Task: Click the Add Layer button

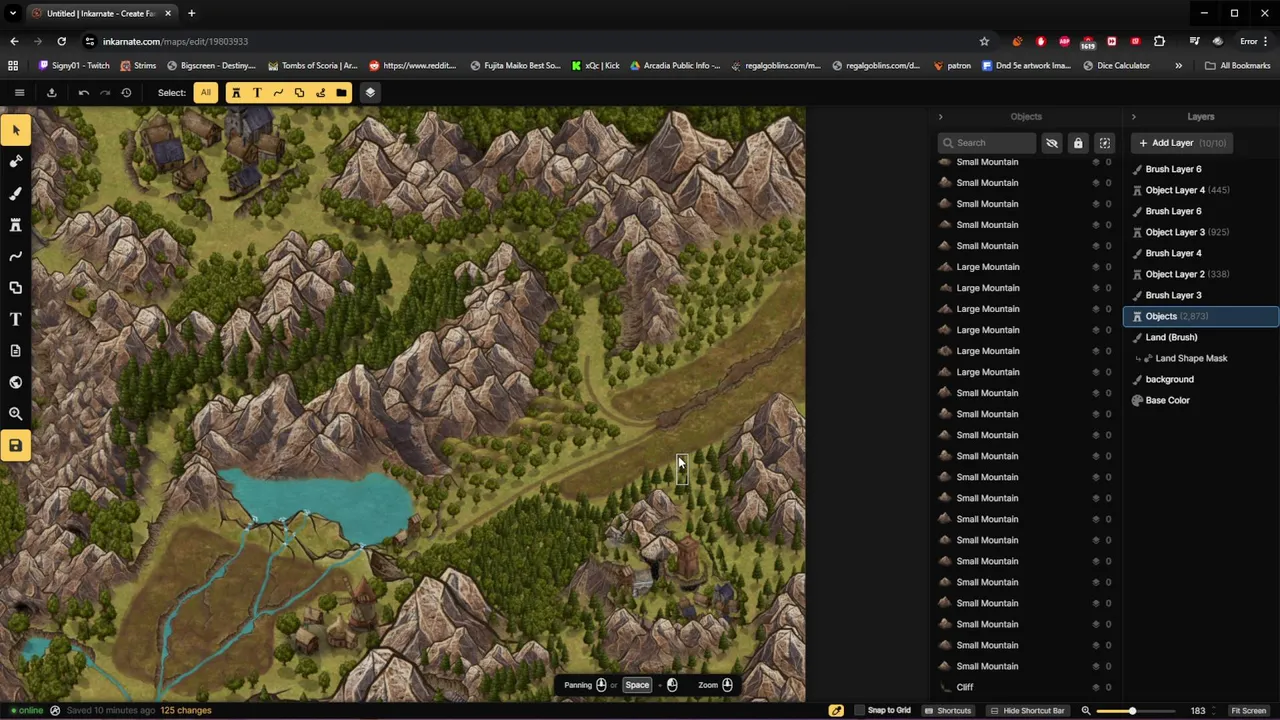Action: click(1182, 143)
